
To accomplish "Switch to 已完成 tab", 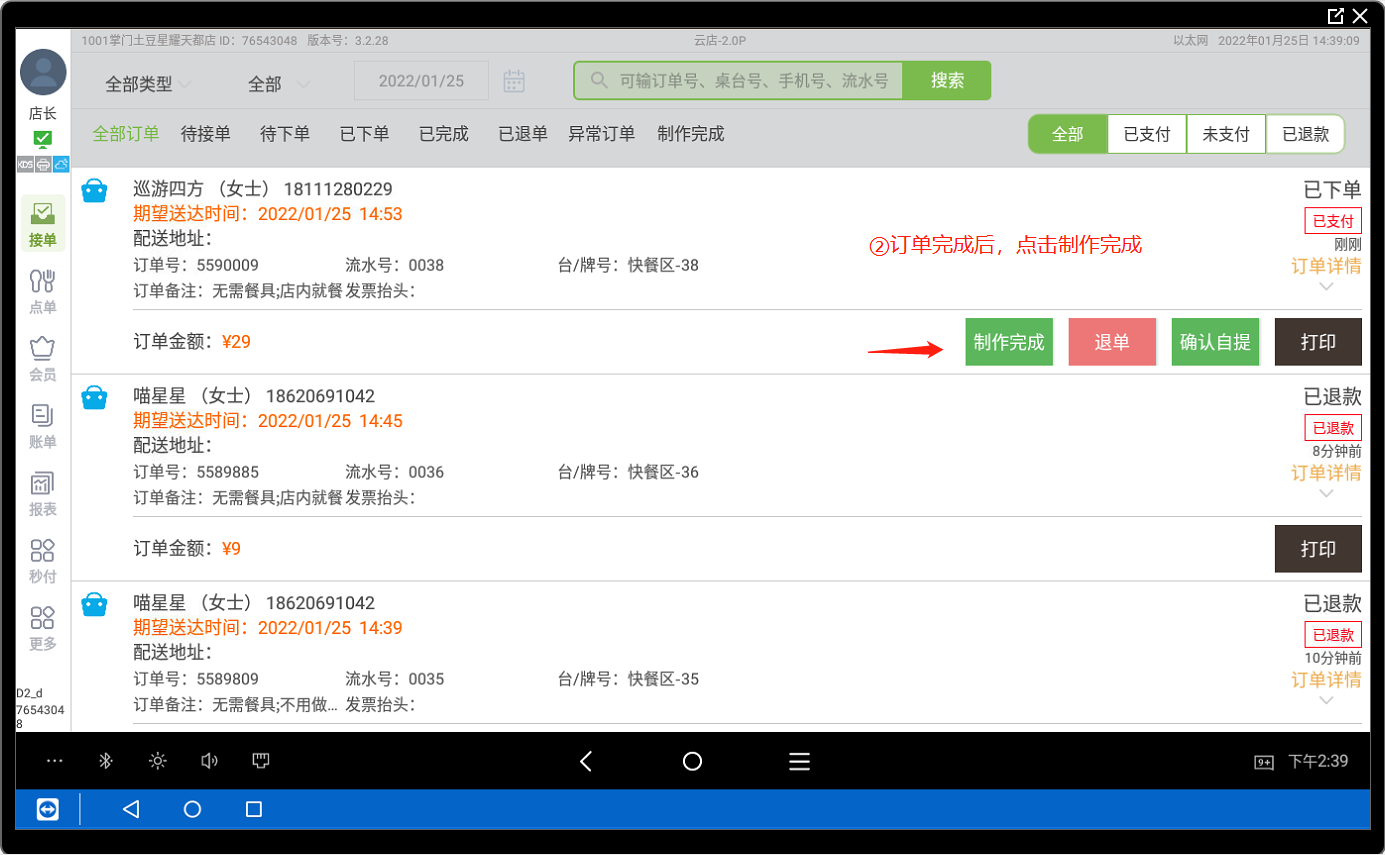I will (444, 134).
